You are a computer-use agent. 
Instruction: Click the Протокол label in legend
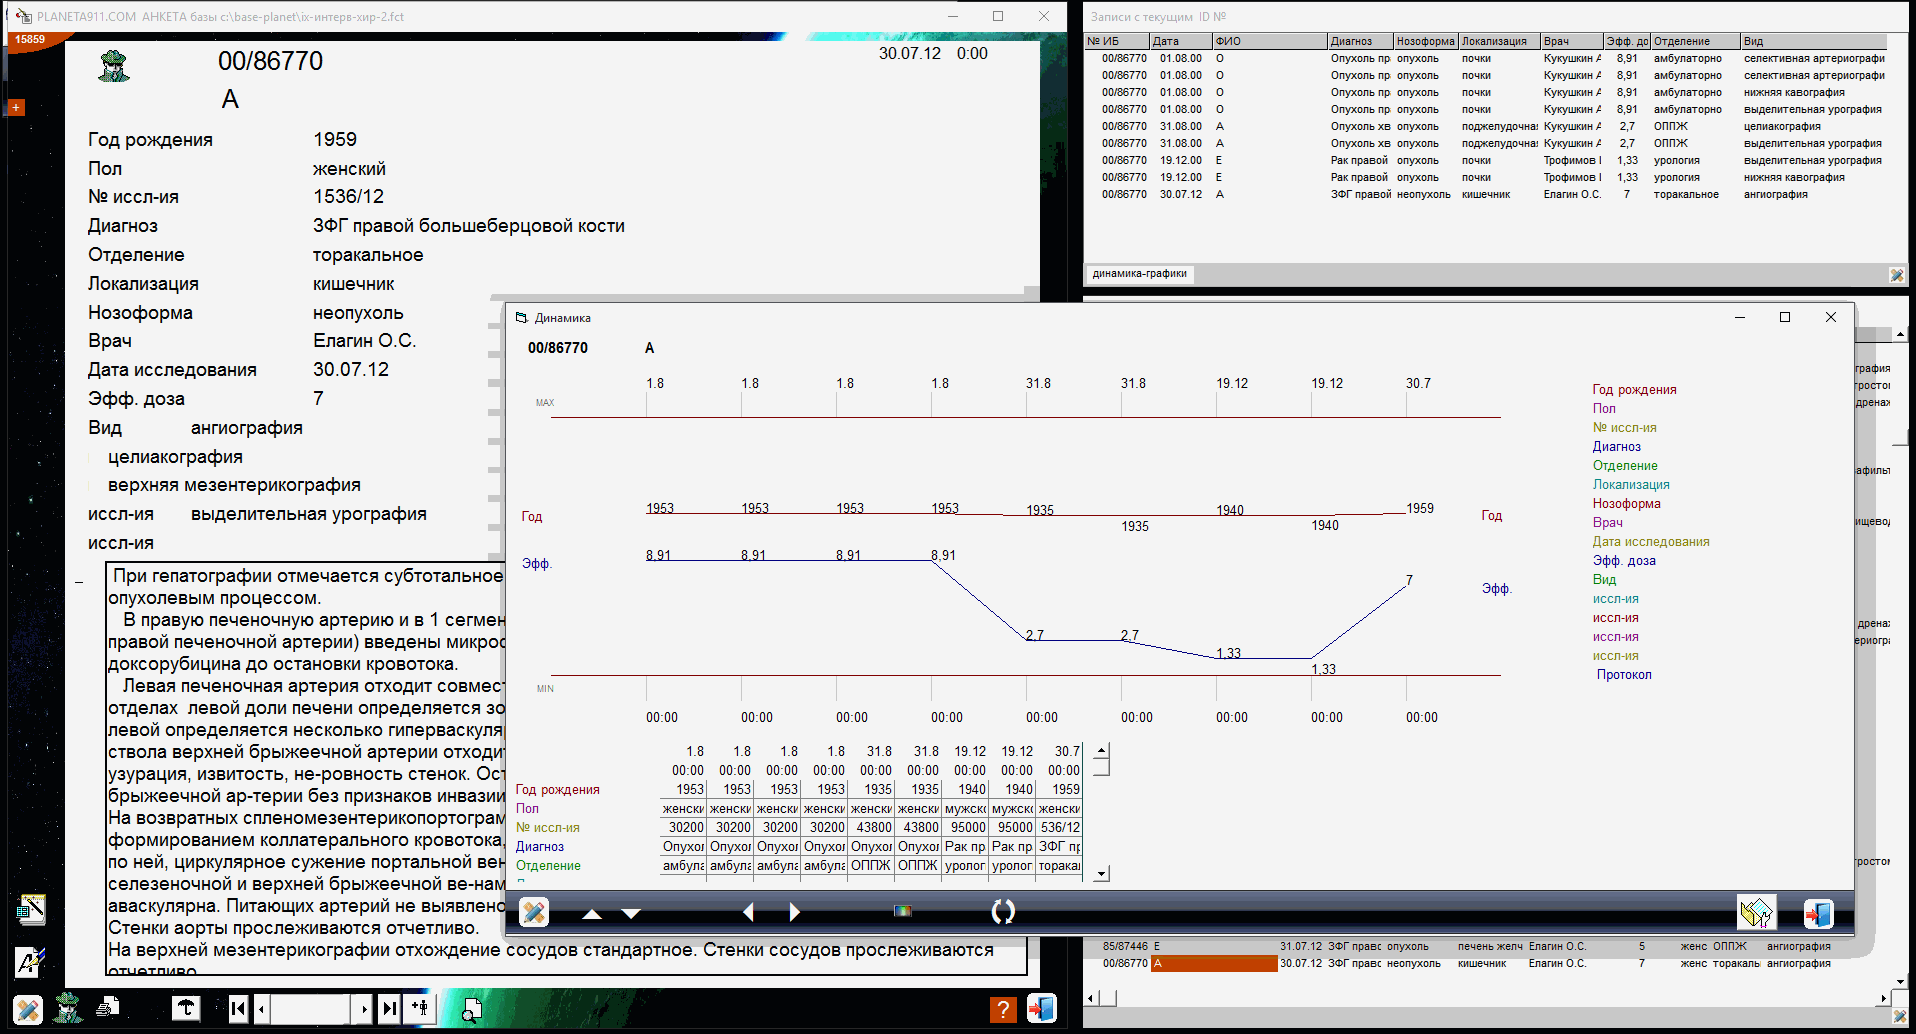1623,674
